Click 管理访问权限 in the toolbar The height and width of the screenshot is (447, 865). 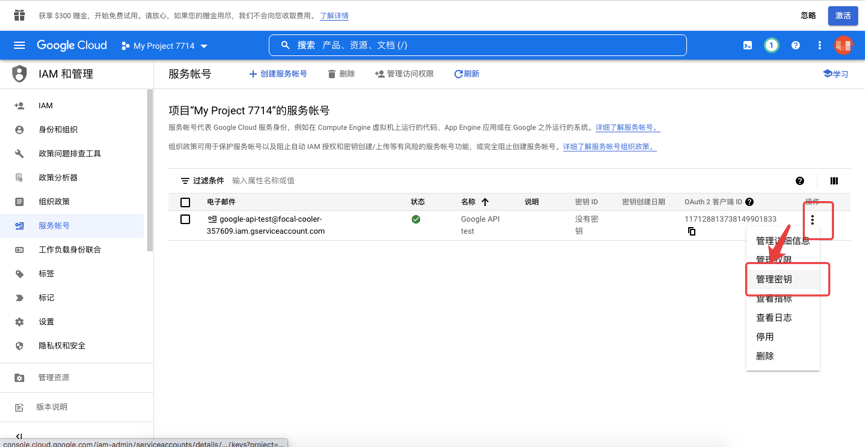(x=404, y=73)
